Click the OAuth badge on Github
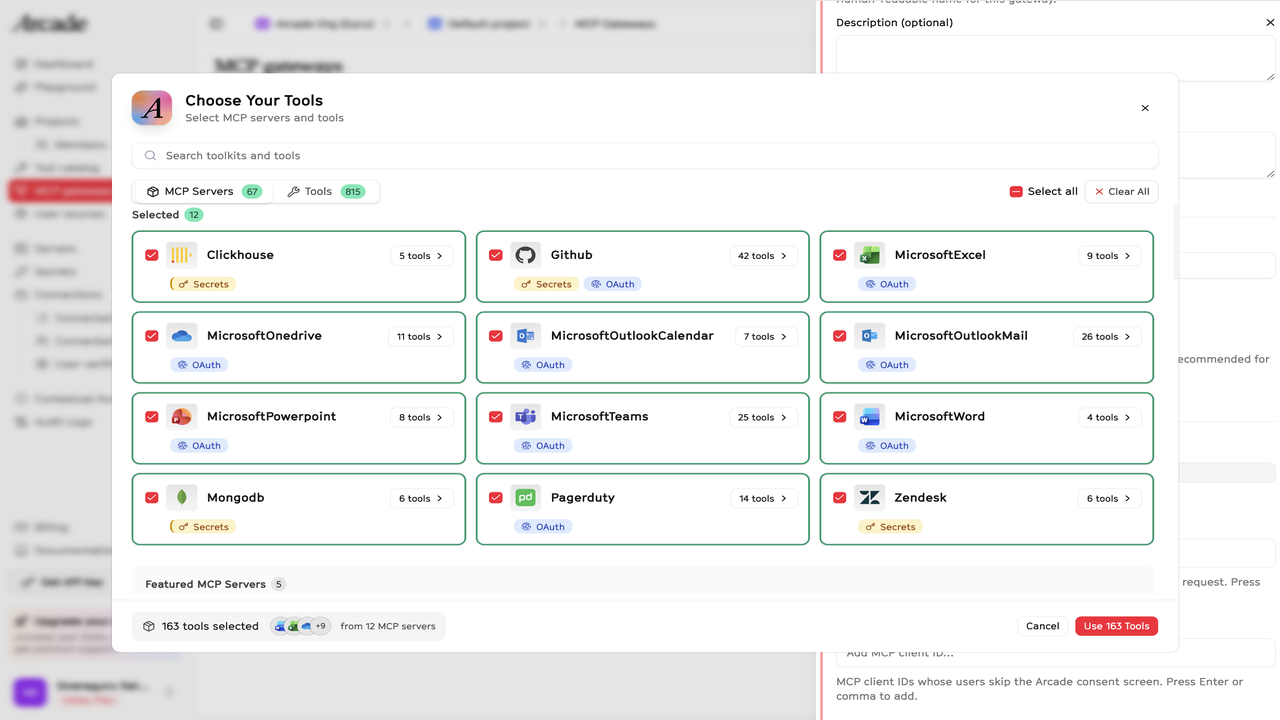Screen dimensions: 1280x720 click(x=613, y=284)
